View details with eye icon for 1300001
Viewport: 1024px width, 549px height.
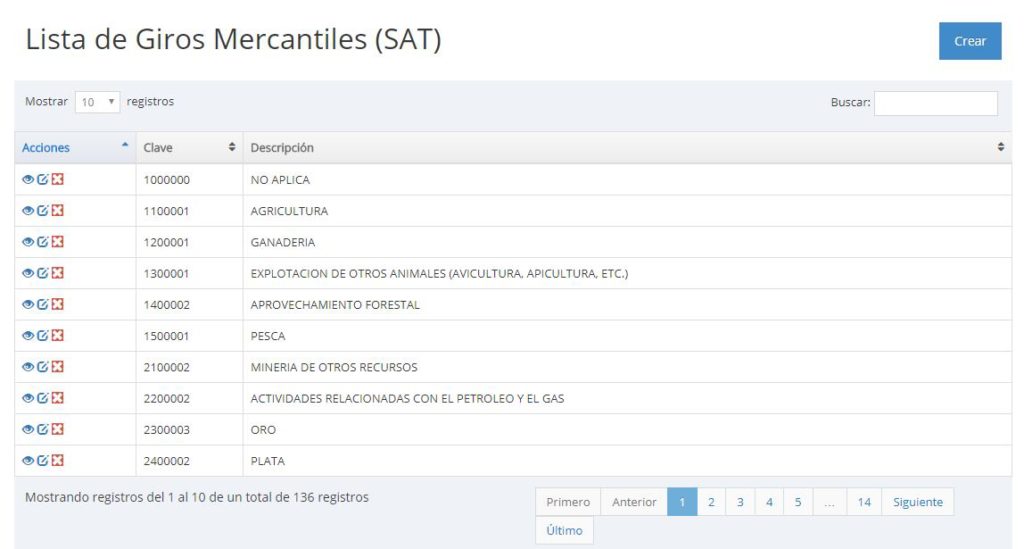(27, 273)
